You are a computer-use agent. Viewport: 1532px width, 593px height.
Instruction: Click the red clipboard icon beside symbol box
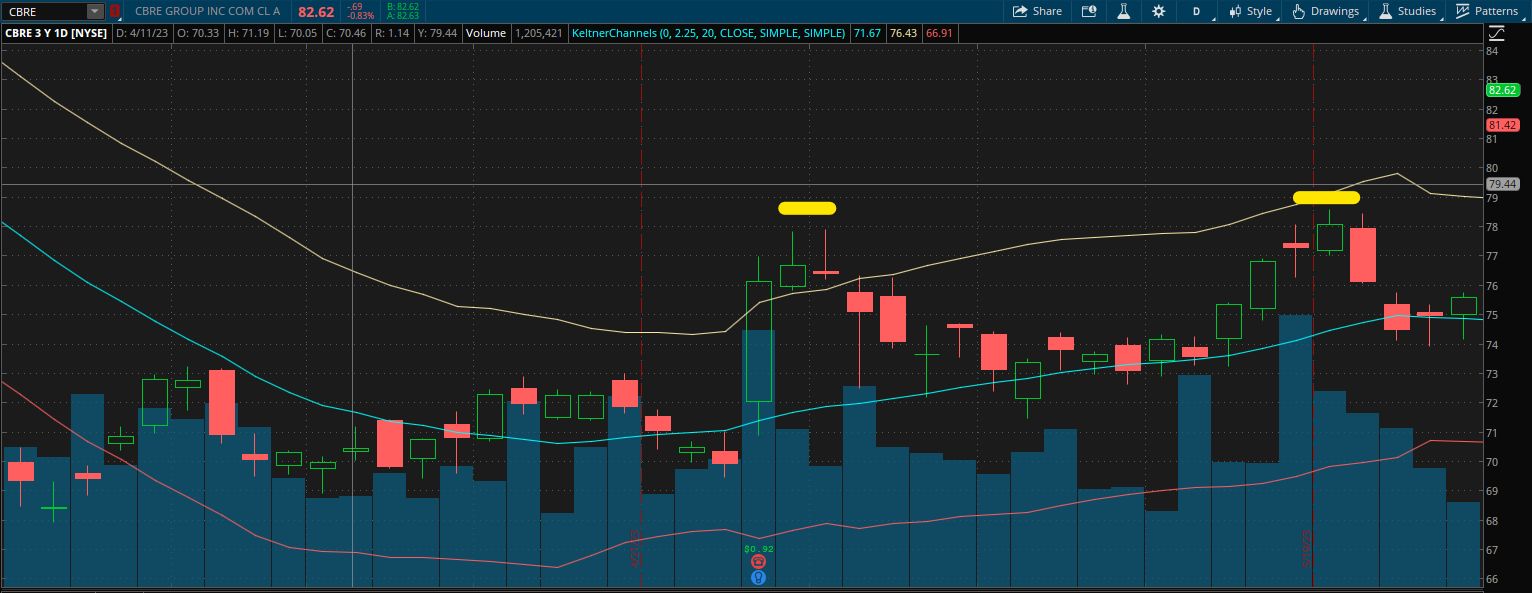click(x=114, y=11)
